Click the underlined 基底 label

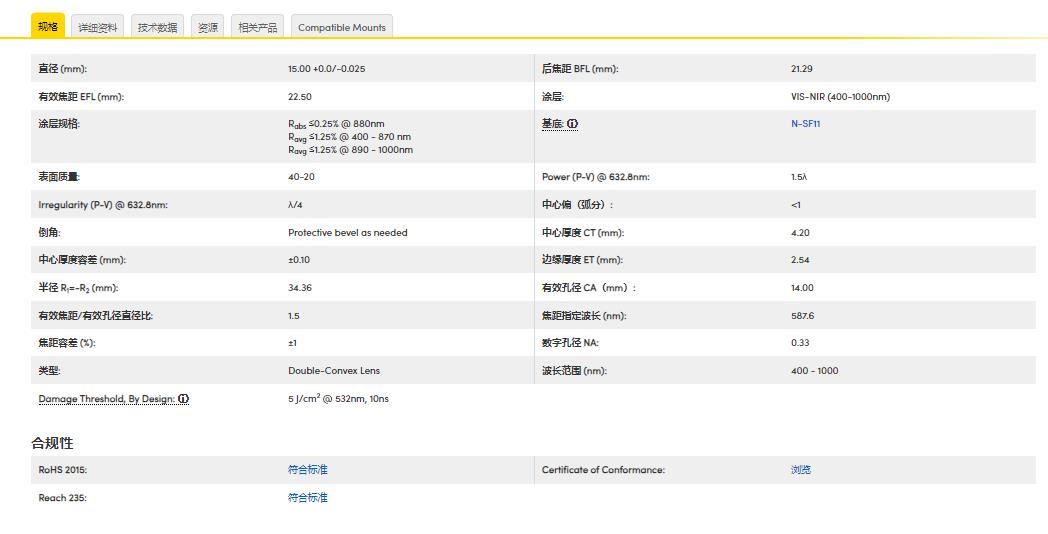(552, 124)
